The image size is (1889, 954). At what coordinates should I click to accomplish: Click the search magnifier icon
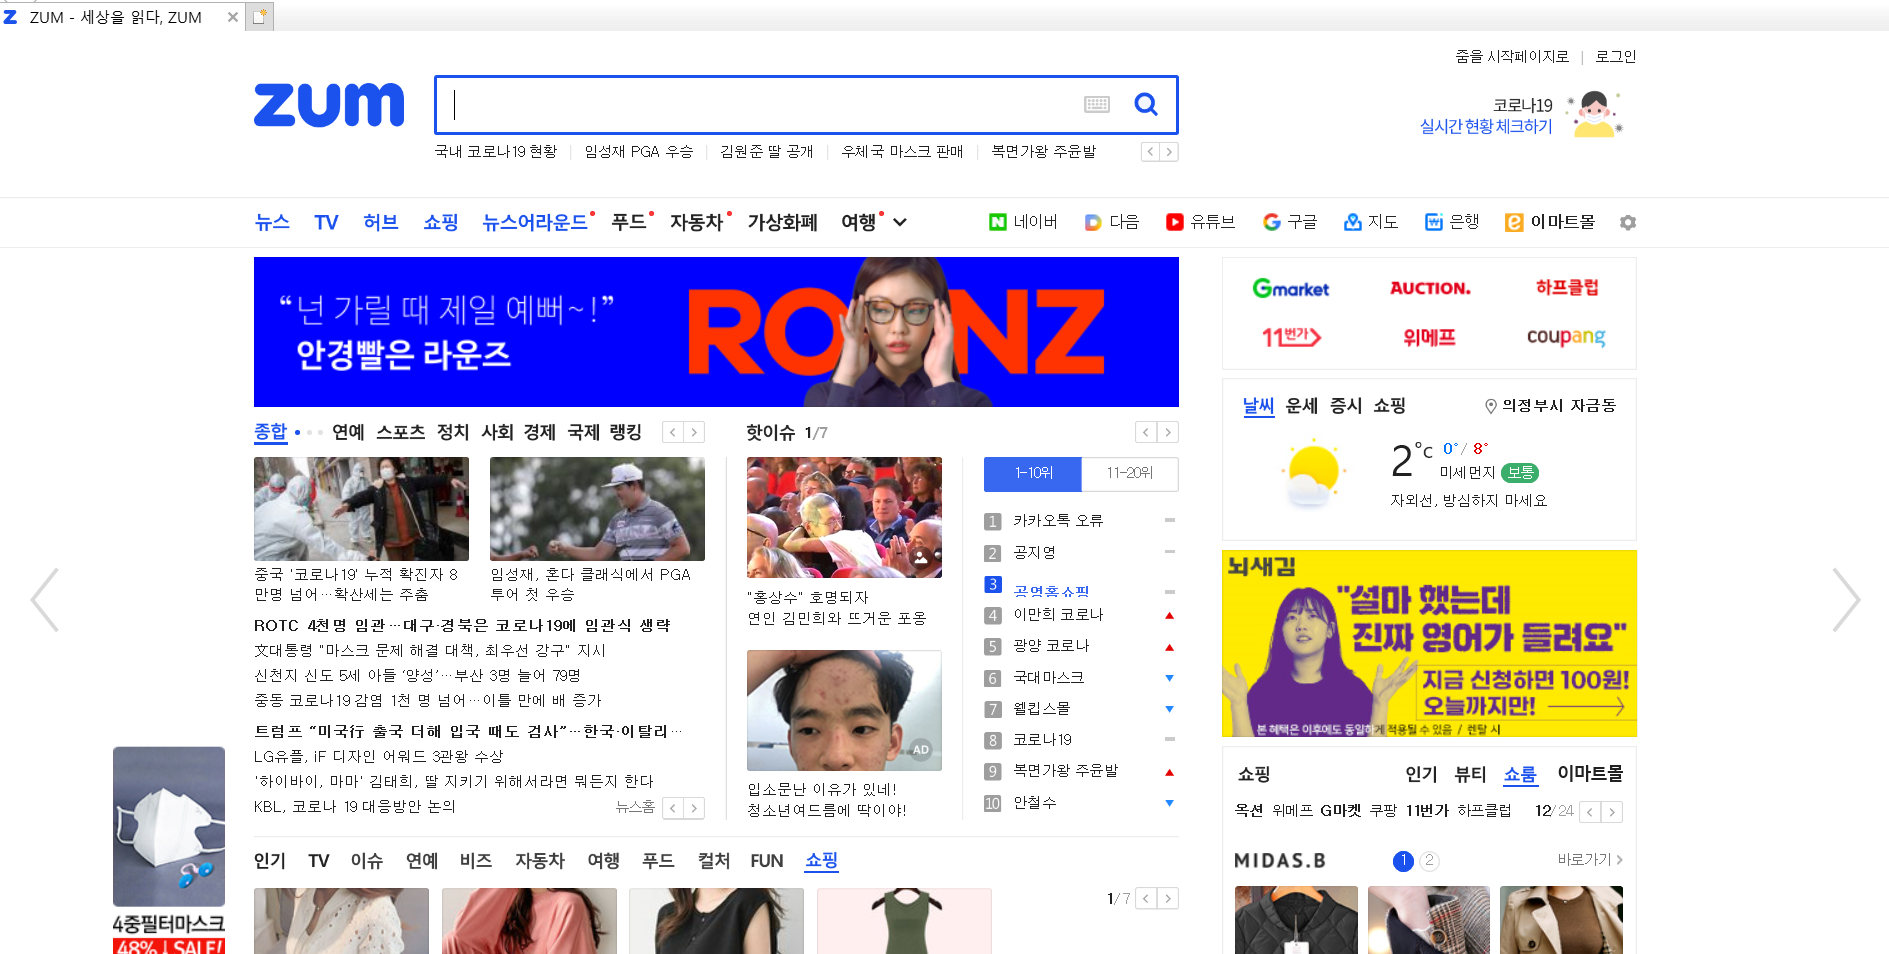(x=1146, y=104)
